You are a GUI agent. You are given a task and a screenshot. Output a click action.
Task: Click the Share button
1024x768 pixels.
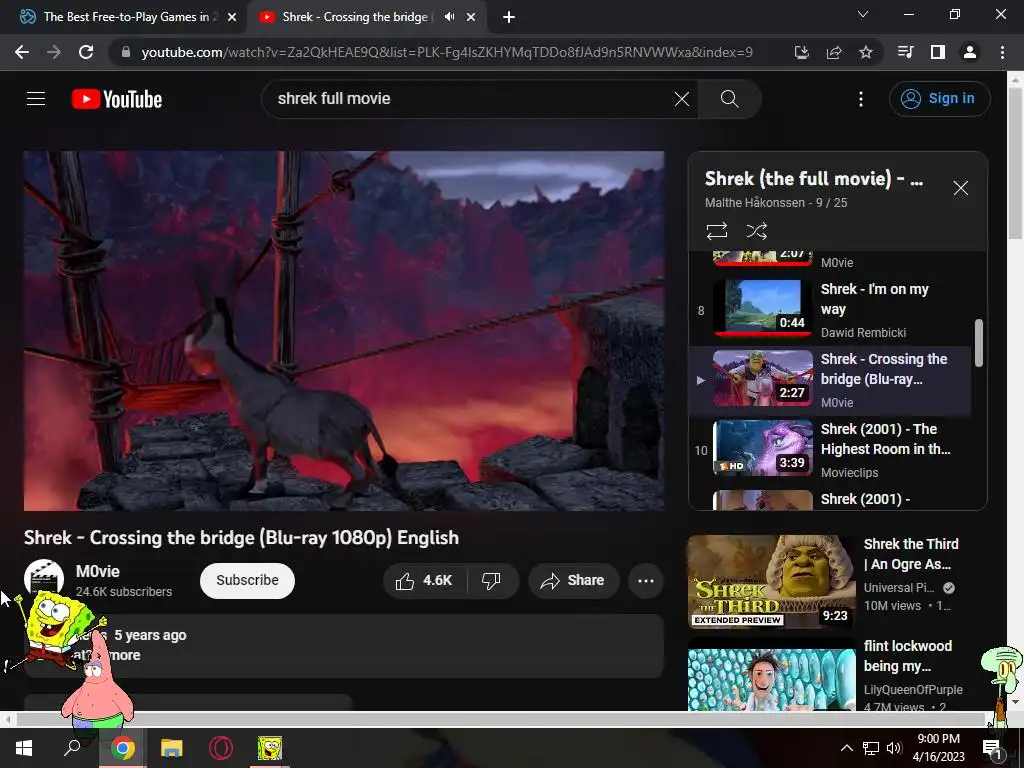pyautogui.click(x=573, y=580)
